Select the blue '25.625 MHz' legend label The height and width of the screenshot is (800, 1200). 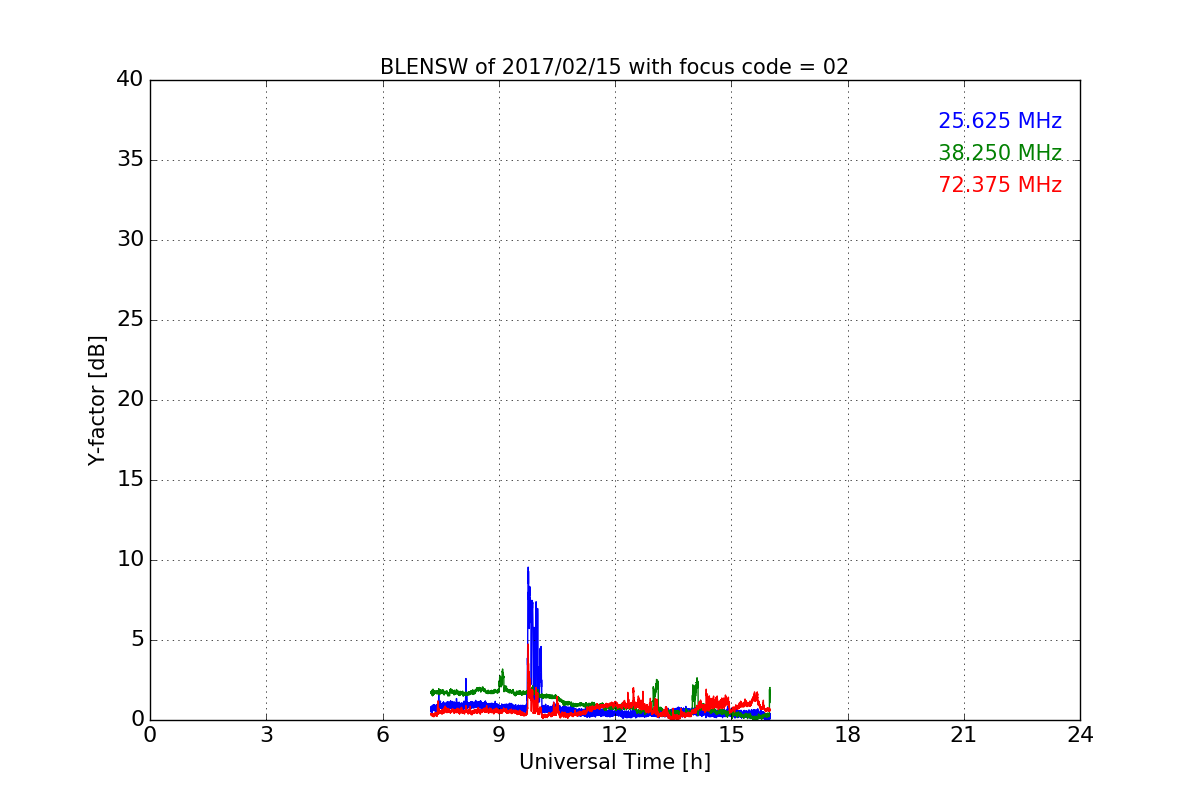coord(1000,121)
